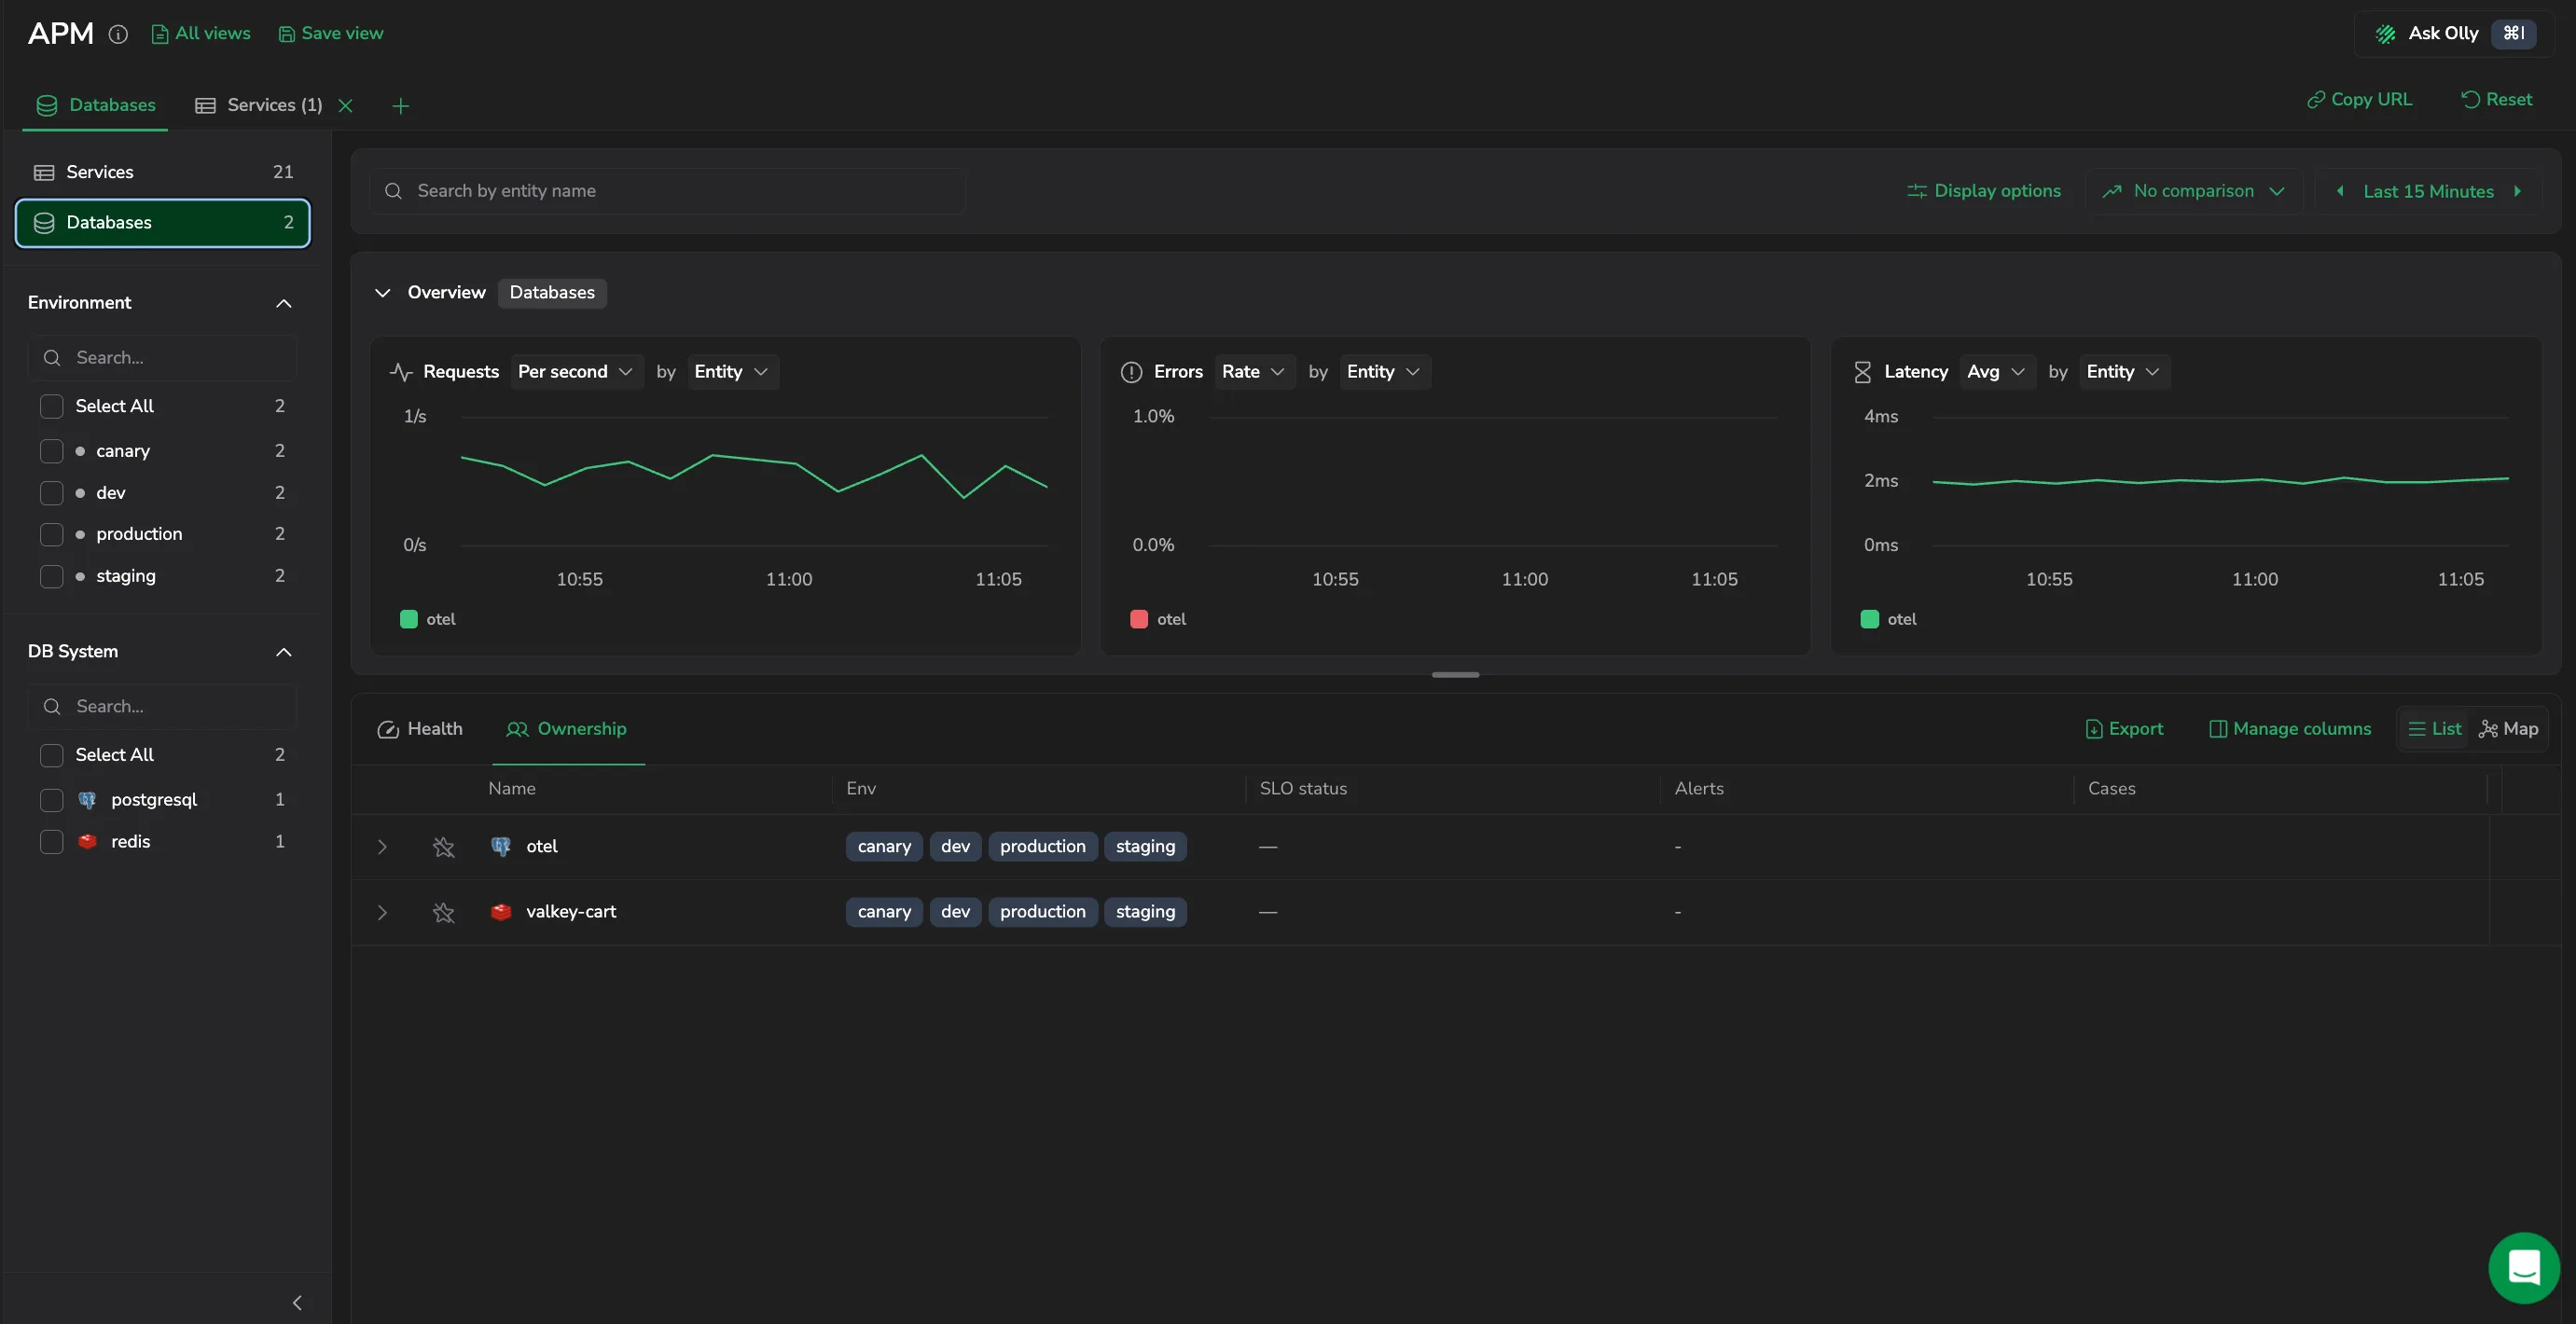Switch to the Health tab

coord(420,729)
